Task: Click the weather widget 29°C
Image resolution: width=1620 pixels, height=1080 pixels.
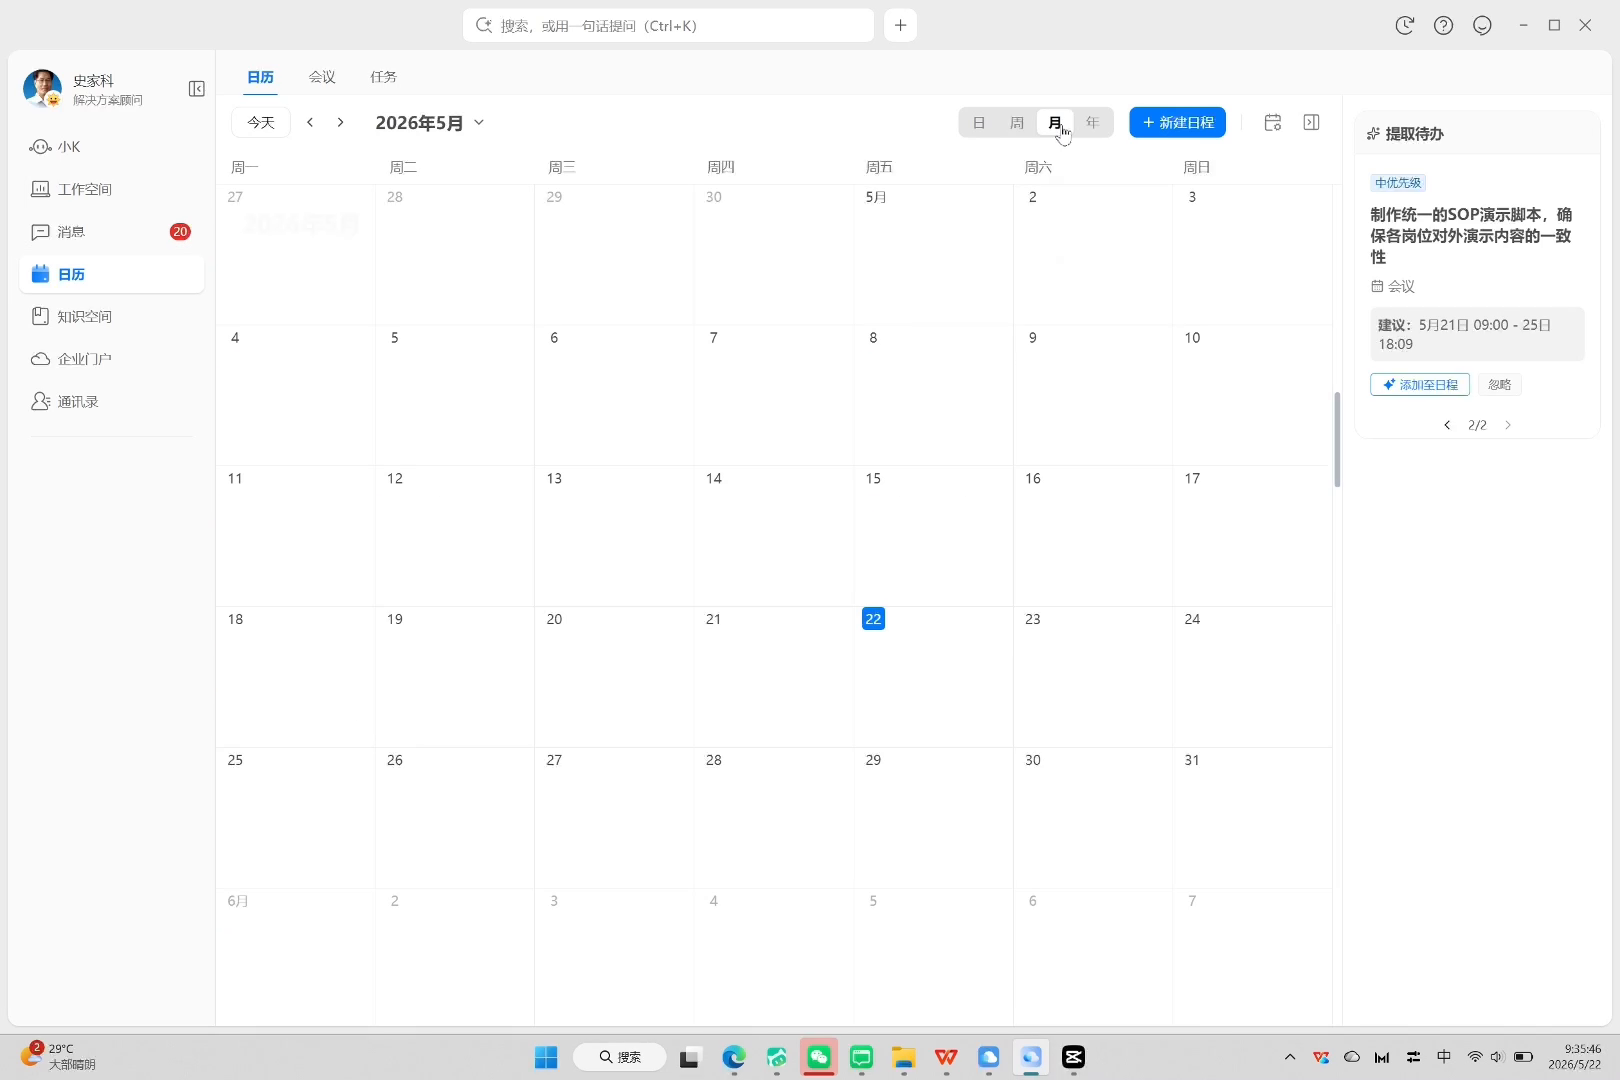Action: click(x=58, y=1056)
